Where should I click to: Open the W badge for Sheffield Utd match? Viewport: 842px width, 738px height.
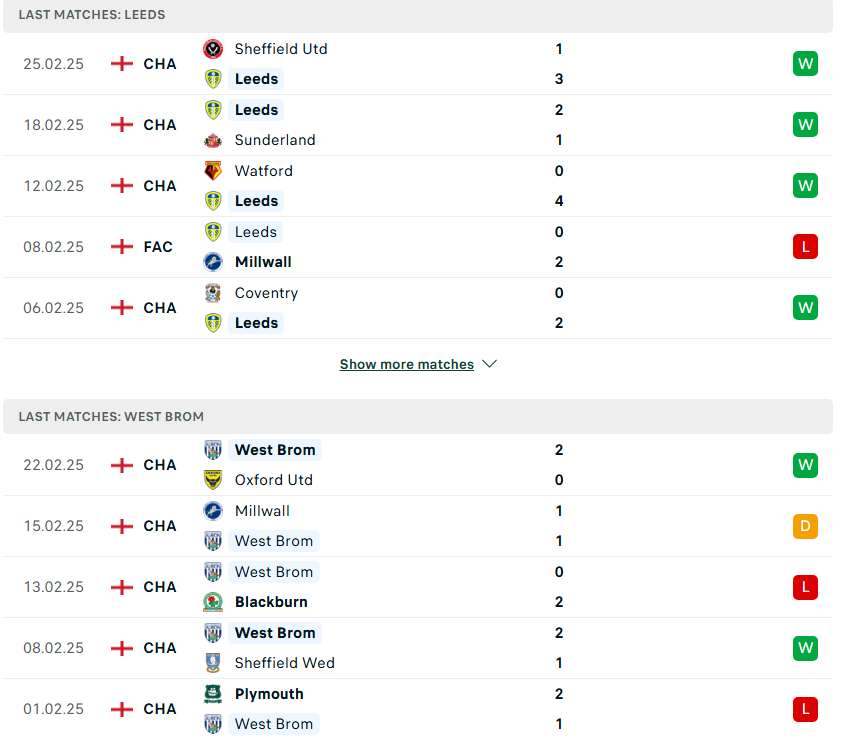pos(805,64)
